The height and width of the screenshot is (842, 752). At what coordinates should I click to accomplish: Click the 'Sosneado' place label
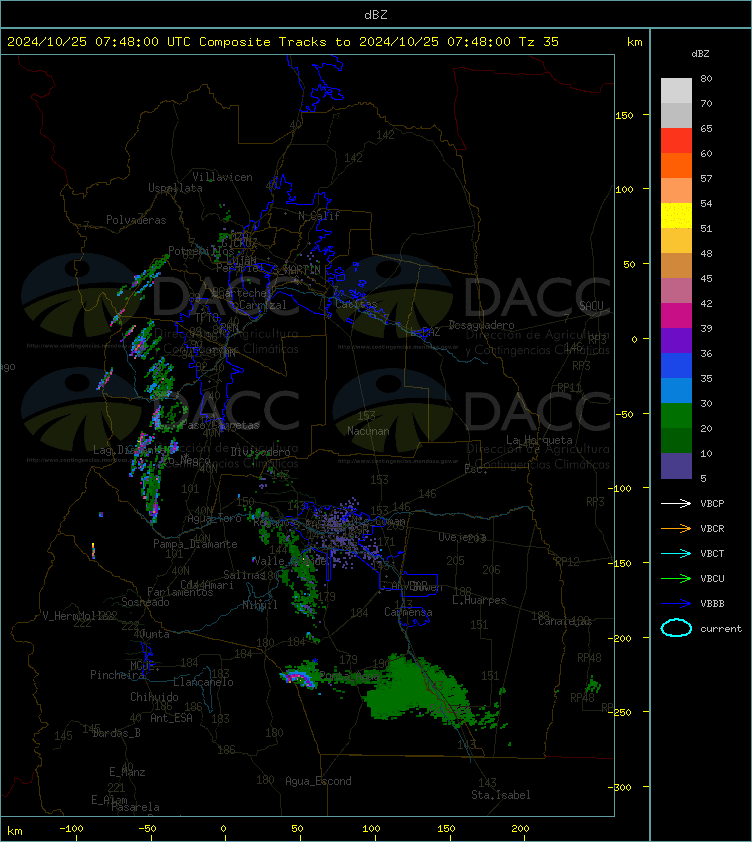pos(145,603)
